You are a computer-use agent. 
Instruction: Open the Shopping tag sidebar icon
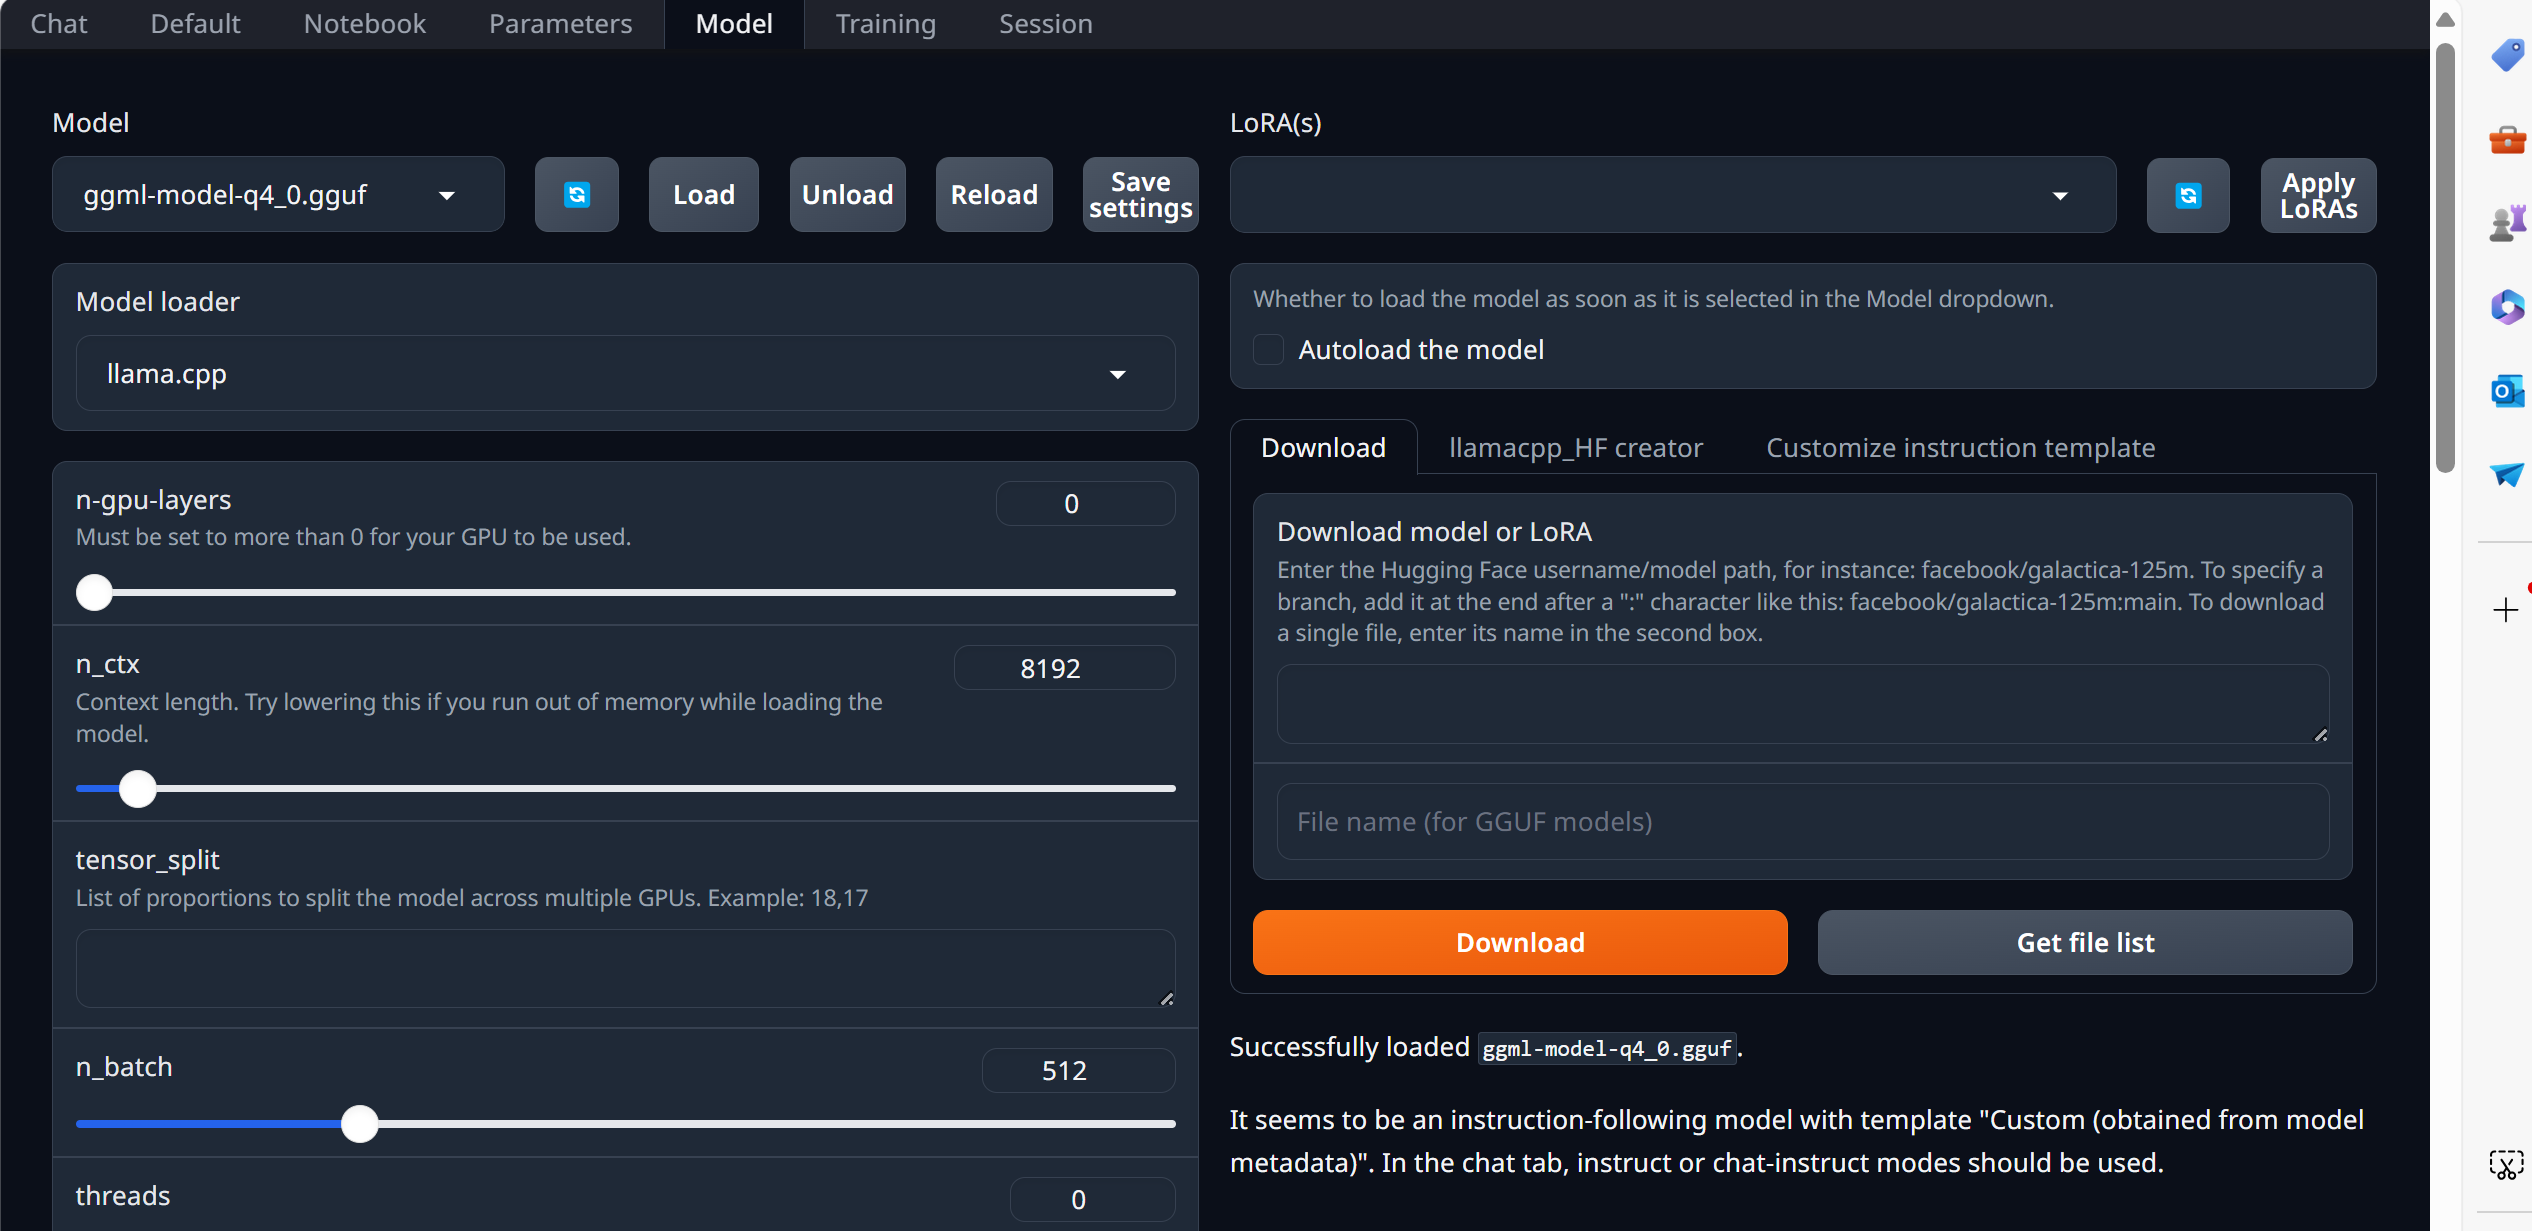(x=2507, y=54)
